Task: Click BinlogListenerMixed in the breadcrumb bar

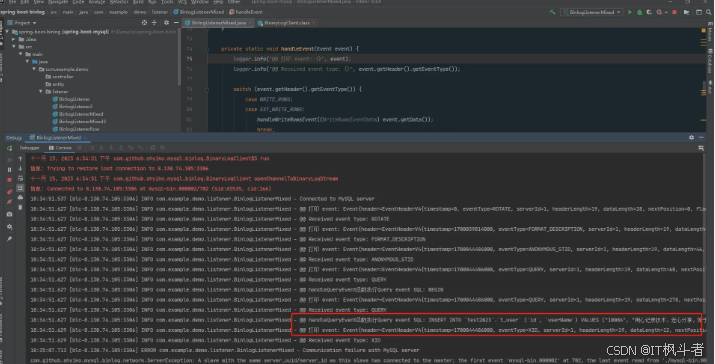Action: 199,12
